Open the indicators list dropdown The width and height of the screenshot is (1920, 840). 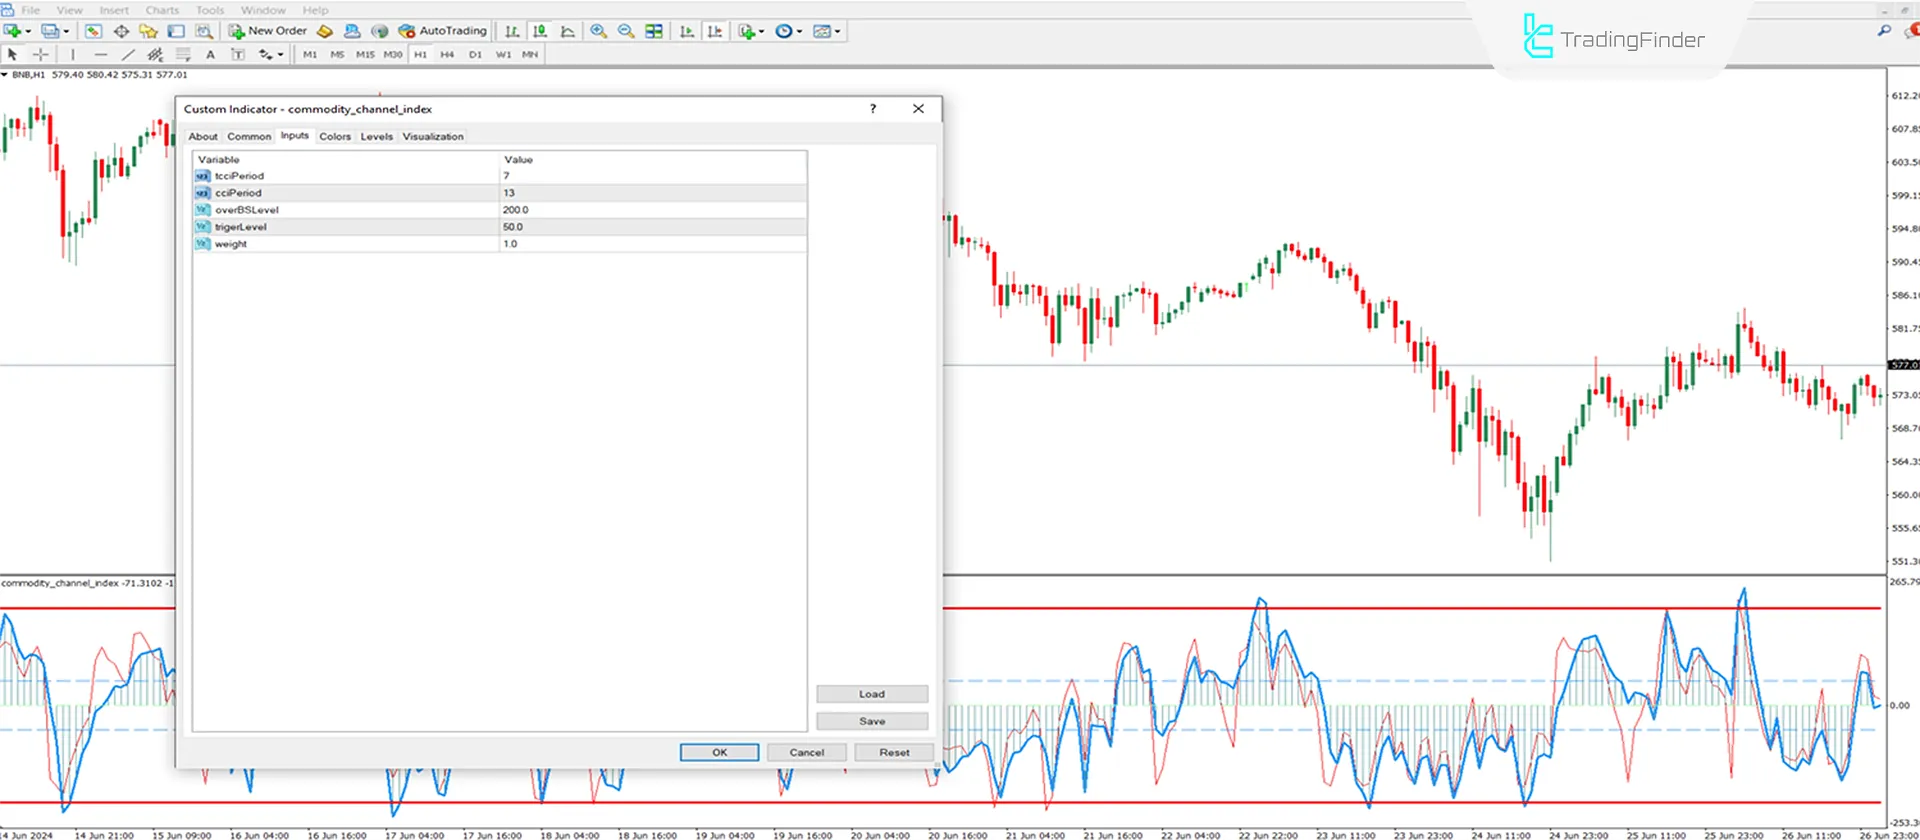(761, 31)
